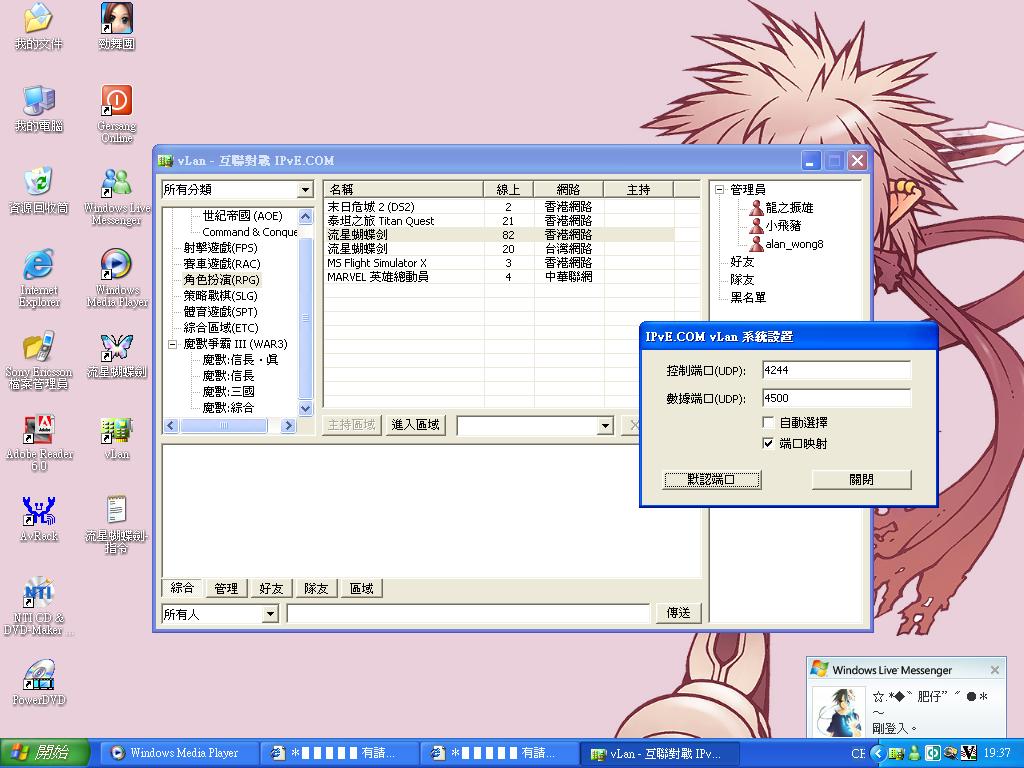
Task: Launch Windows Live Messenger desktop shortcut
Action: [117, 196]
